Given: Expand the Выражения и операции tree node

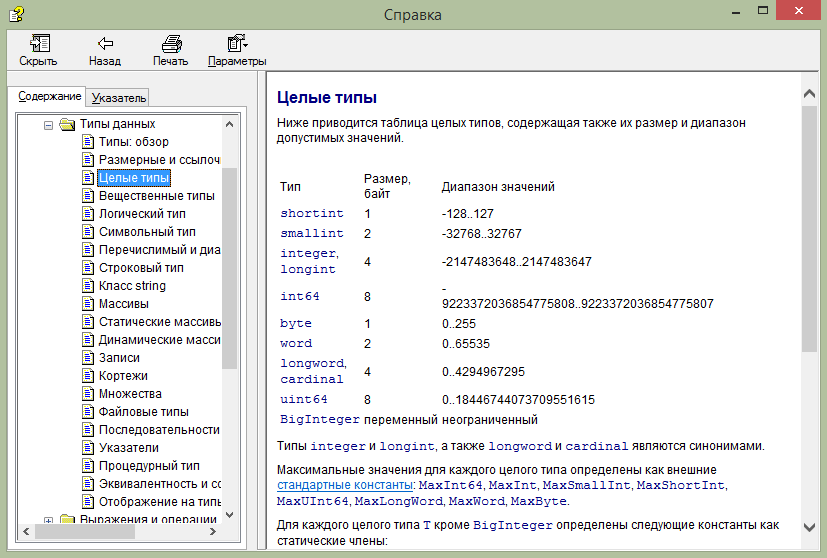Looking at the screenshot, I should tap(49, 521).
